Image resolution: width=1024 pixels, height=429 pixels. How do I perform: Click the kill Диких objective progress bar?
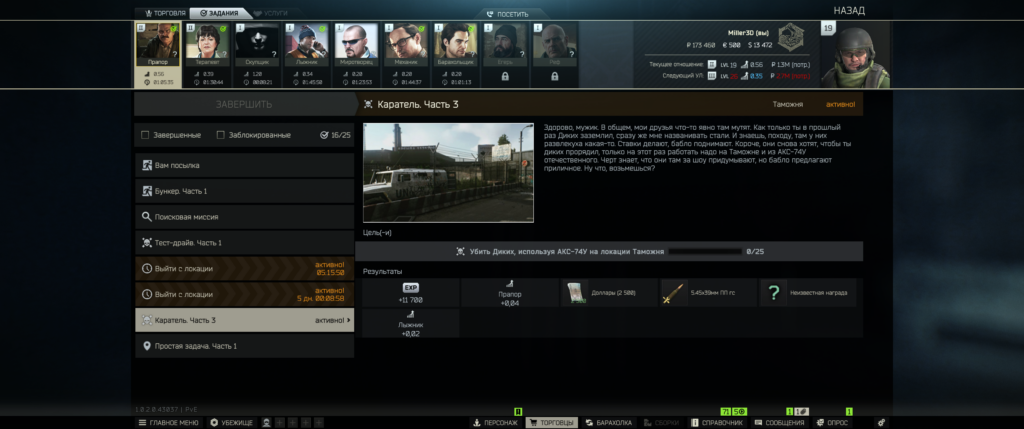click(703, 252)
